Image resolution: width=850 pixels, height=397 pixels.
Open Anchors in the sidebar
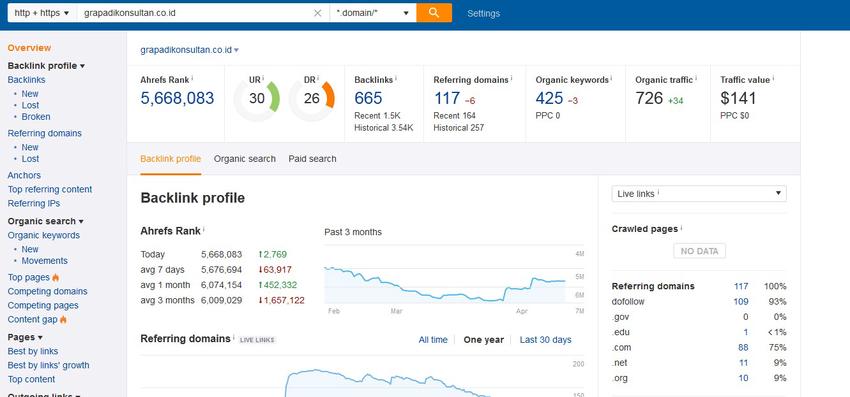point(24,175)
